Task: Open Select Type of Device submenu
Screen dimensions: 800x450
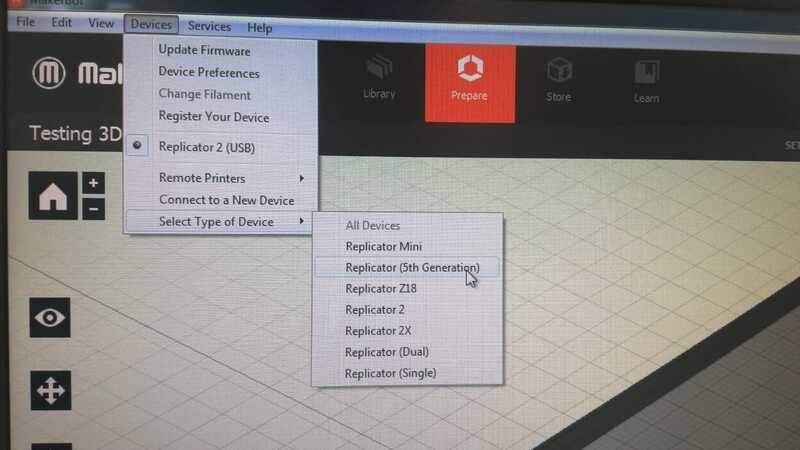Action: tap(220, 222)
